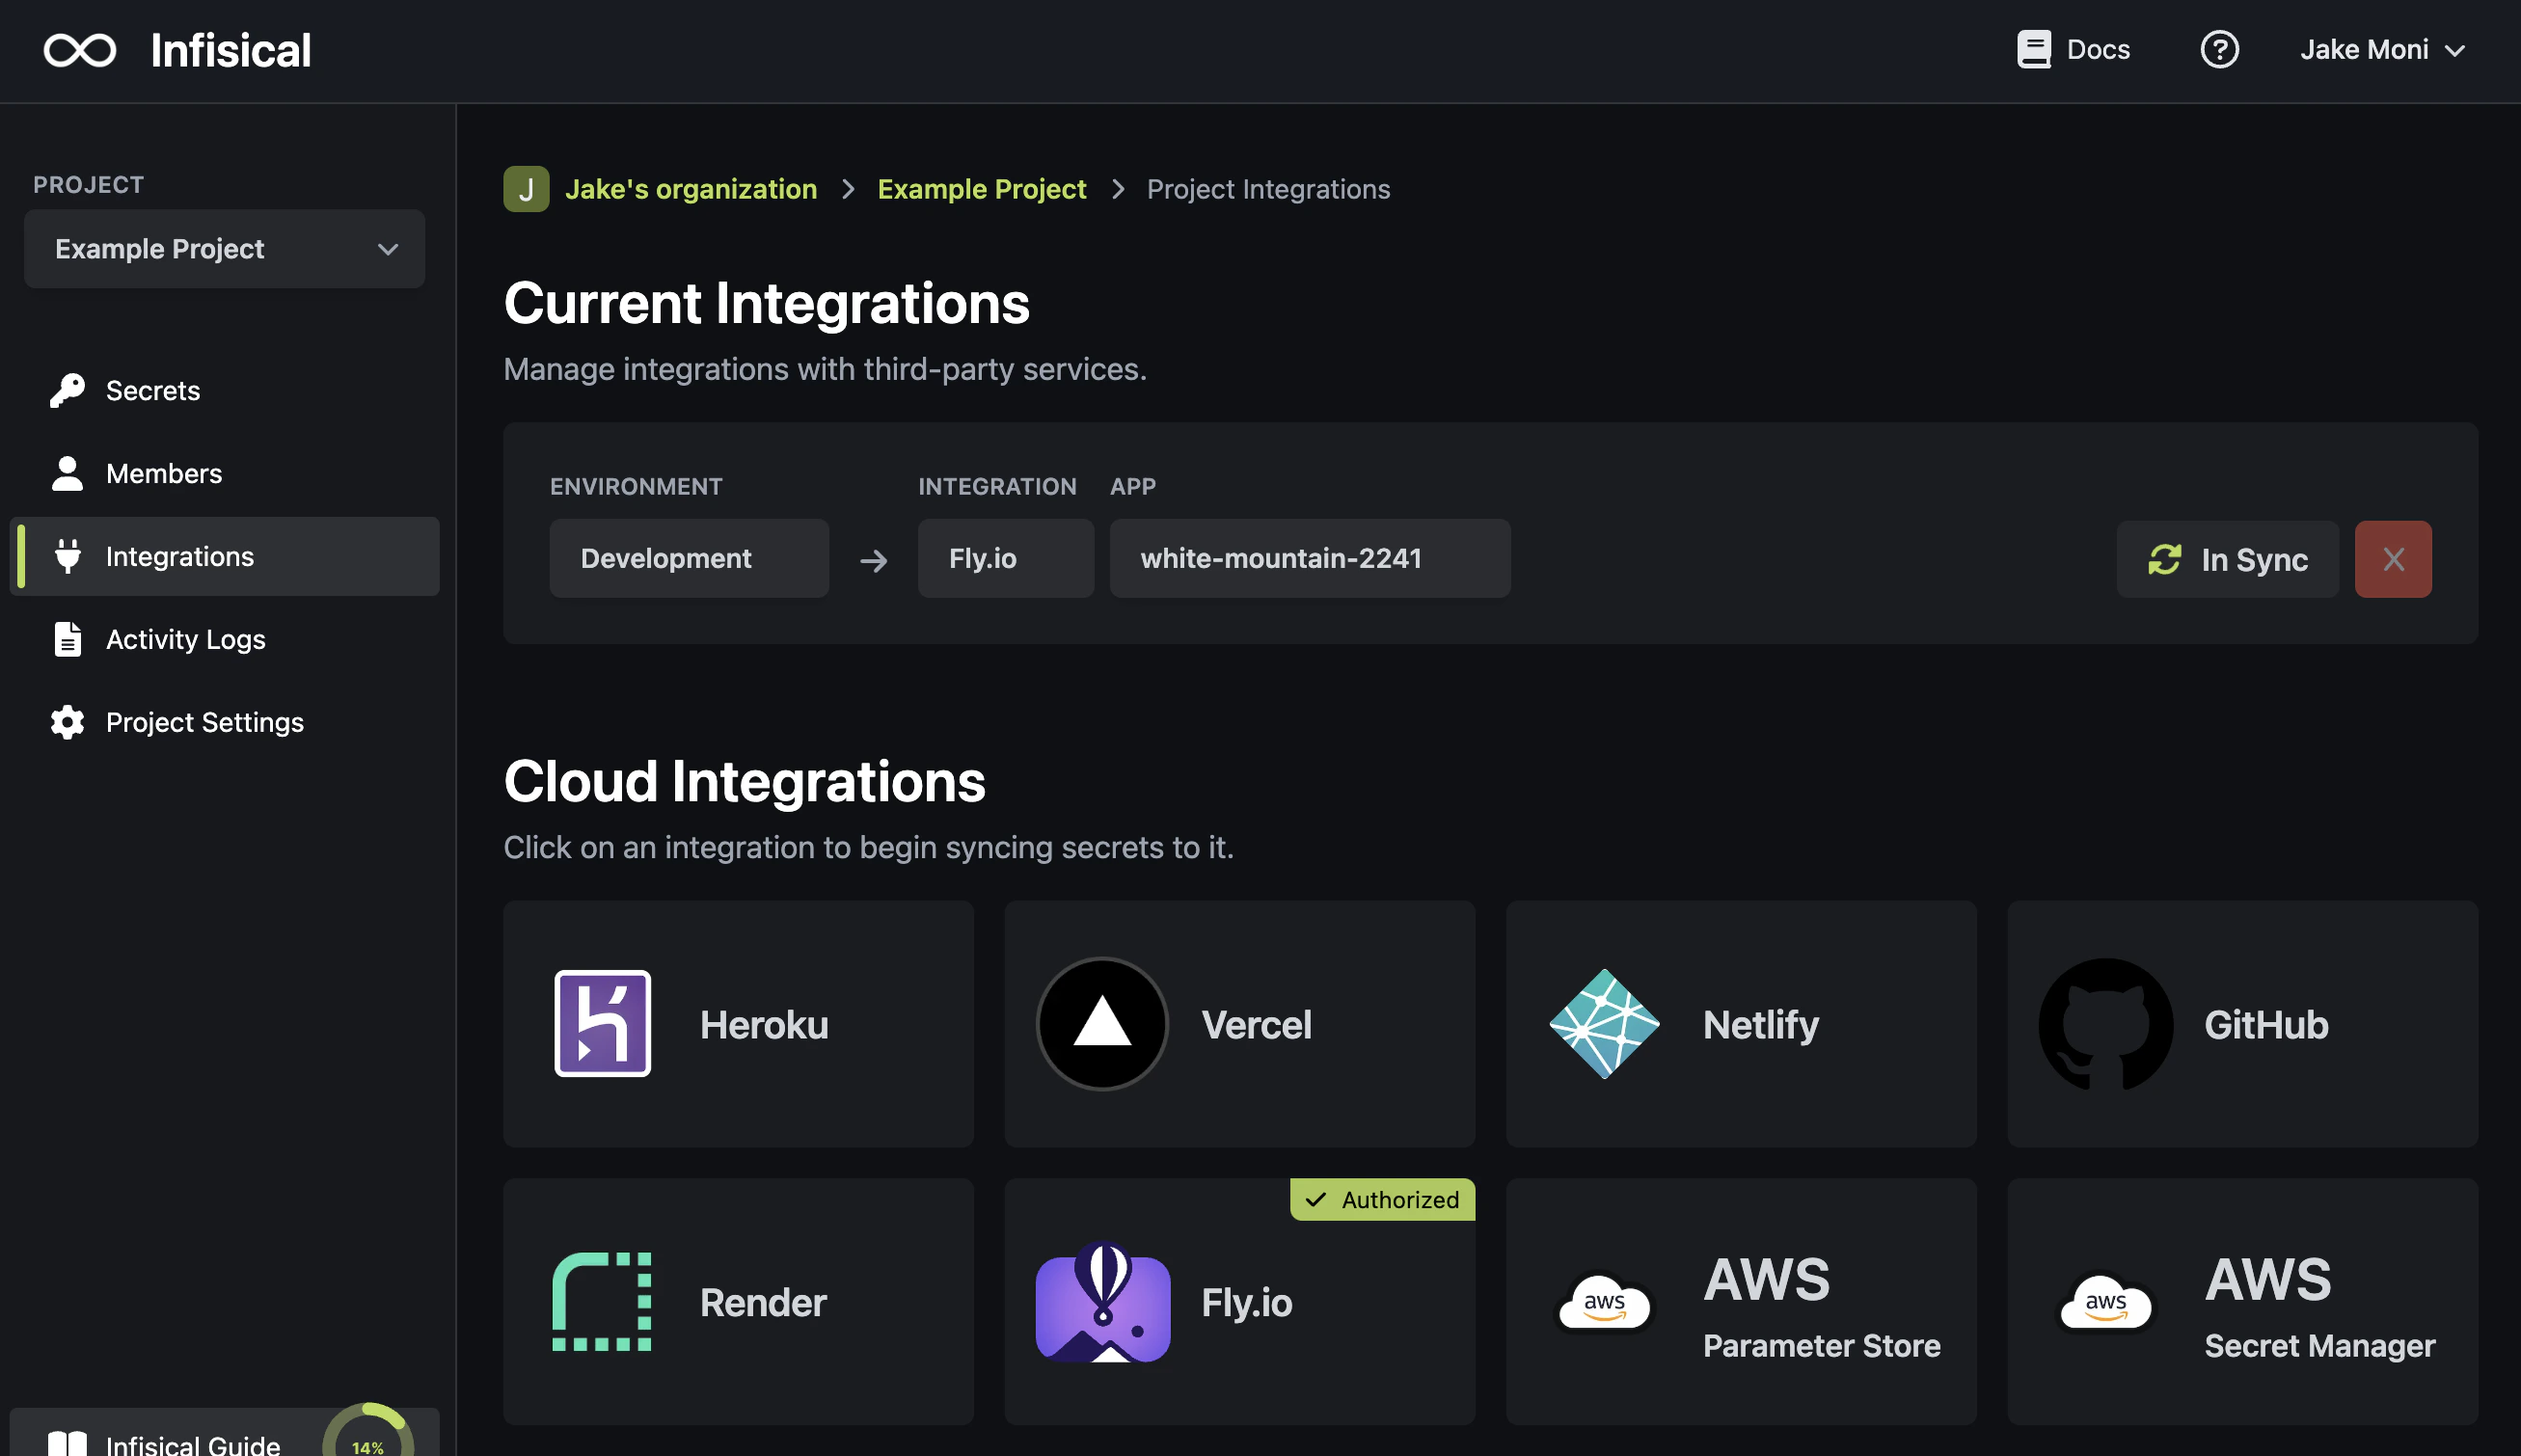Screen dimensions: 2521x1456
Task: Open the help question mark icon
Action: click(2219, 49)
